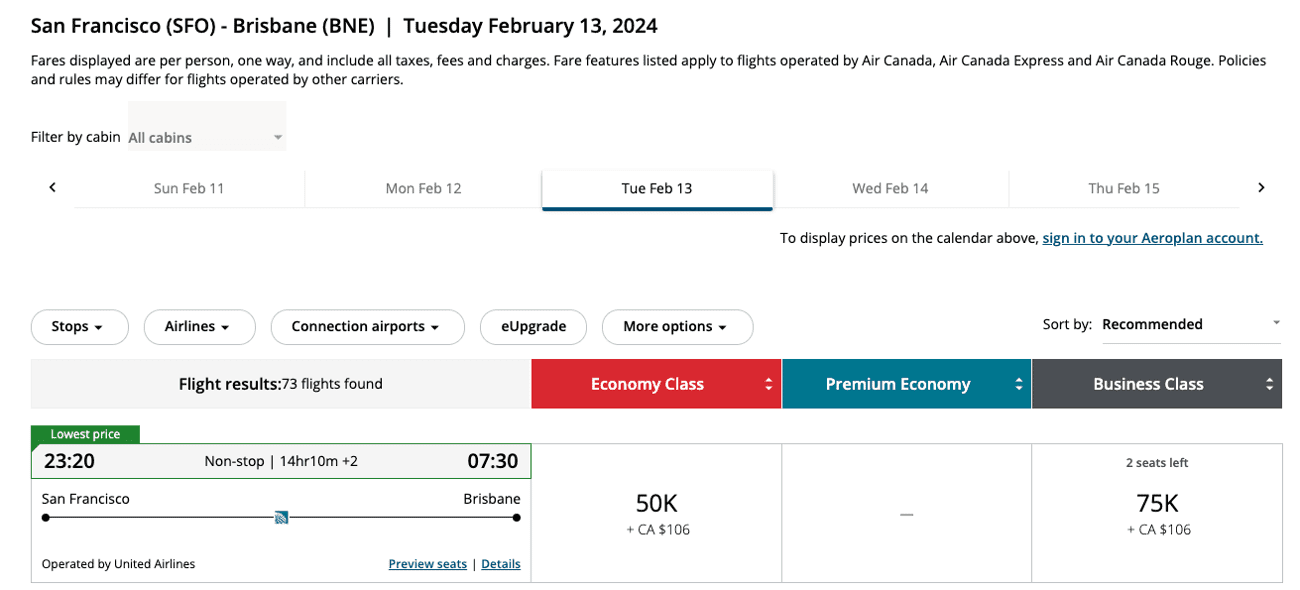Click the sort arrows on Economy Class header
The width and height of the screenshot is (1300, 590).
(768, 383)
